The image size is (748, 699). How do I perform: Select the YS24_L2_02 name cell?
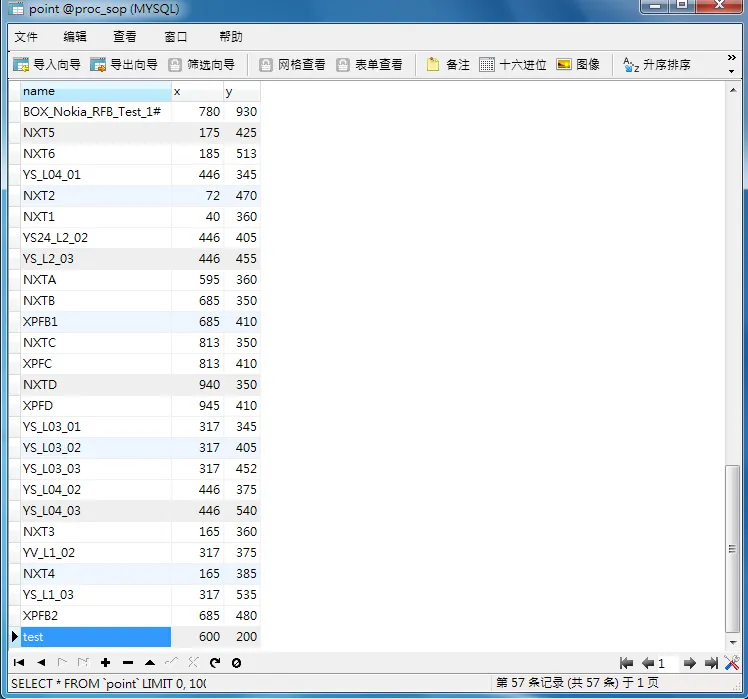[x=96, y=238]
